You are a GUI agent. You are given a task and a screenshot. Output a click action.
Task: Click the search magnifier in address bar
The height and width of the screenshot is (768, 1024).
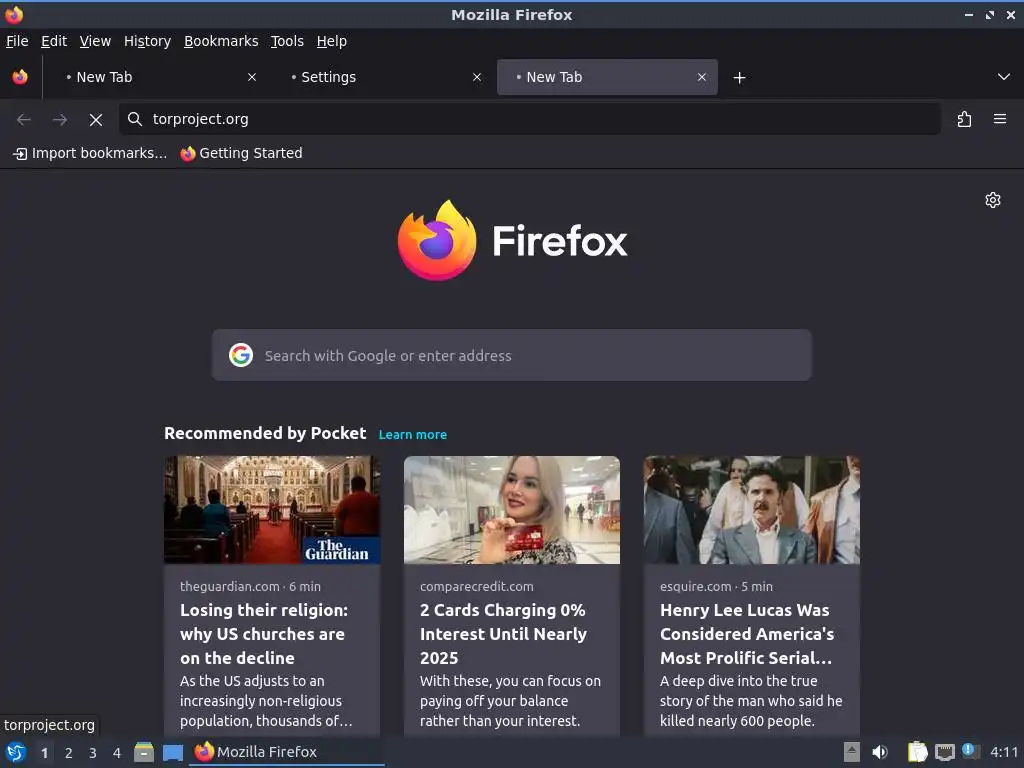pos(135,119)
